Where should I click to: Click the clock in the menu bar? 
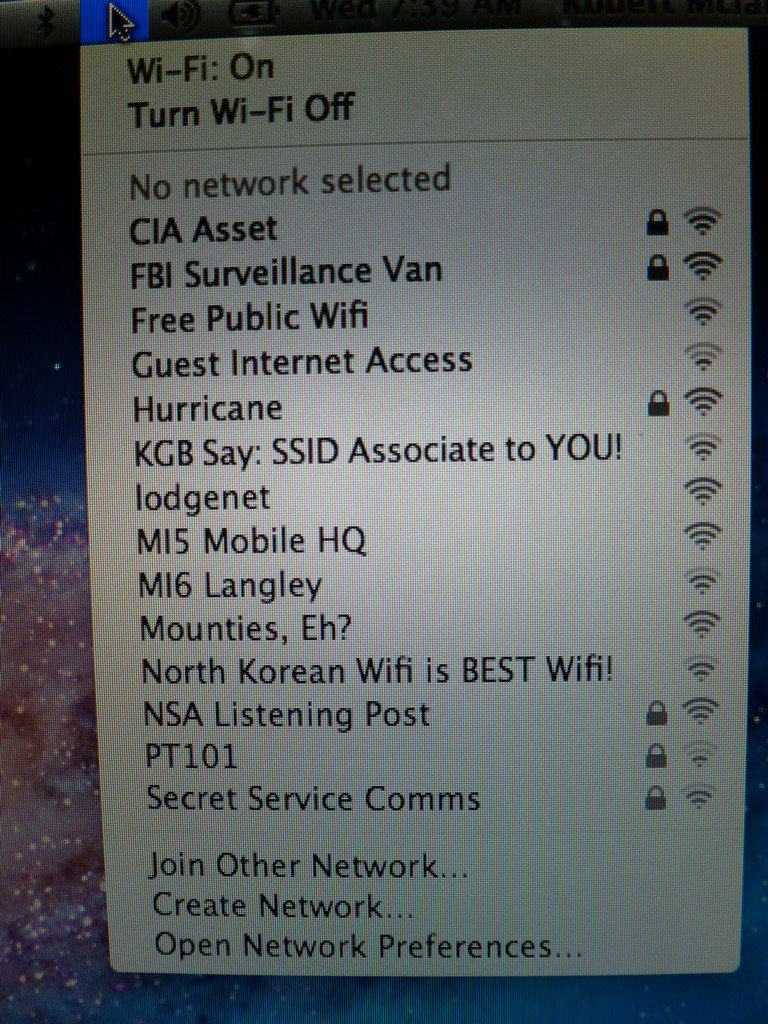point(415,9)
